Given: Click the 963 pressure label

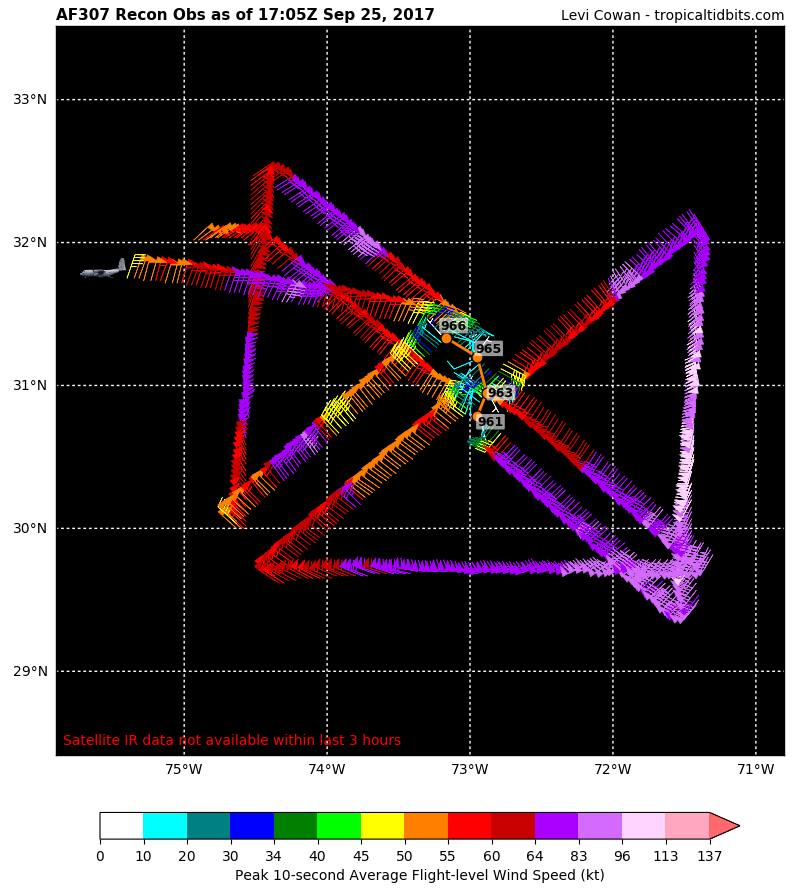Looking at the screenshot, I should click(500, 392).
